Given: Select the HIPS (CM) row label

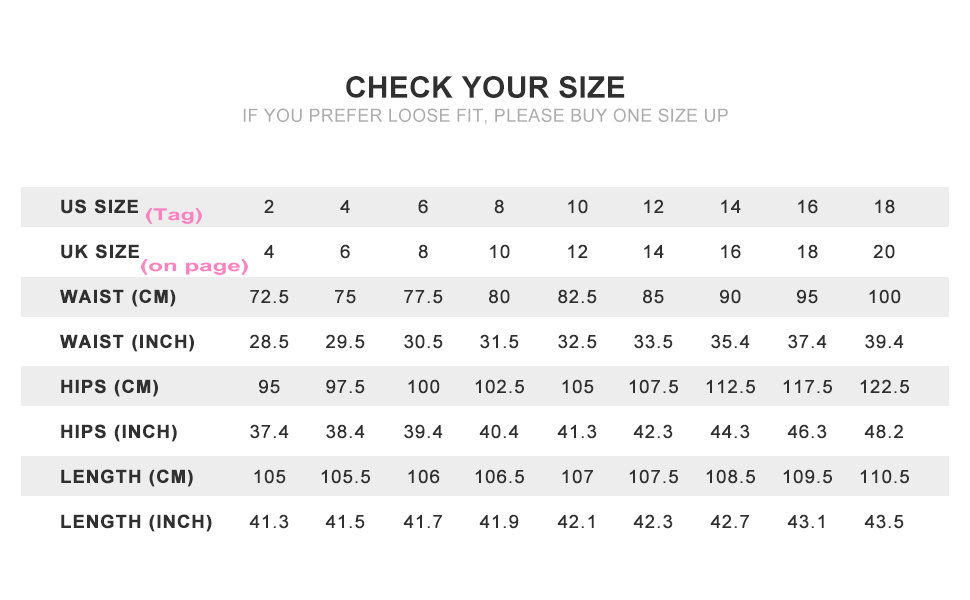Looking at the screenshot, I should (x=109, y=387).
